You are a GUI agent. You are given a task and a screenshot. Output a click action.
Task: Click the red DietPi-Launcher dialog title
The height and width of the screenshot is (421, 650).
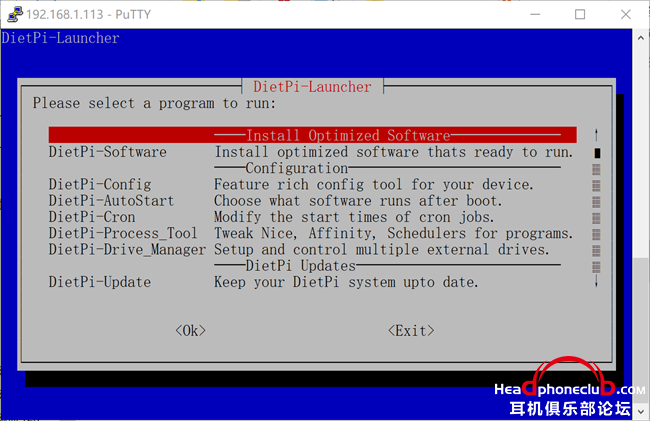(x=312, y=86)
